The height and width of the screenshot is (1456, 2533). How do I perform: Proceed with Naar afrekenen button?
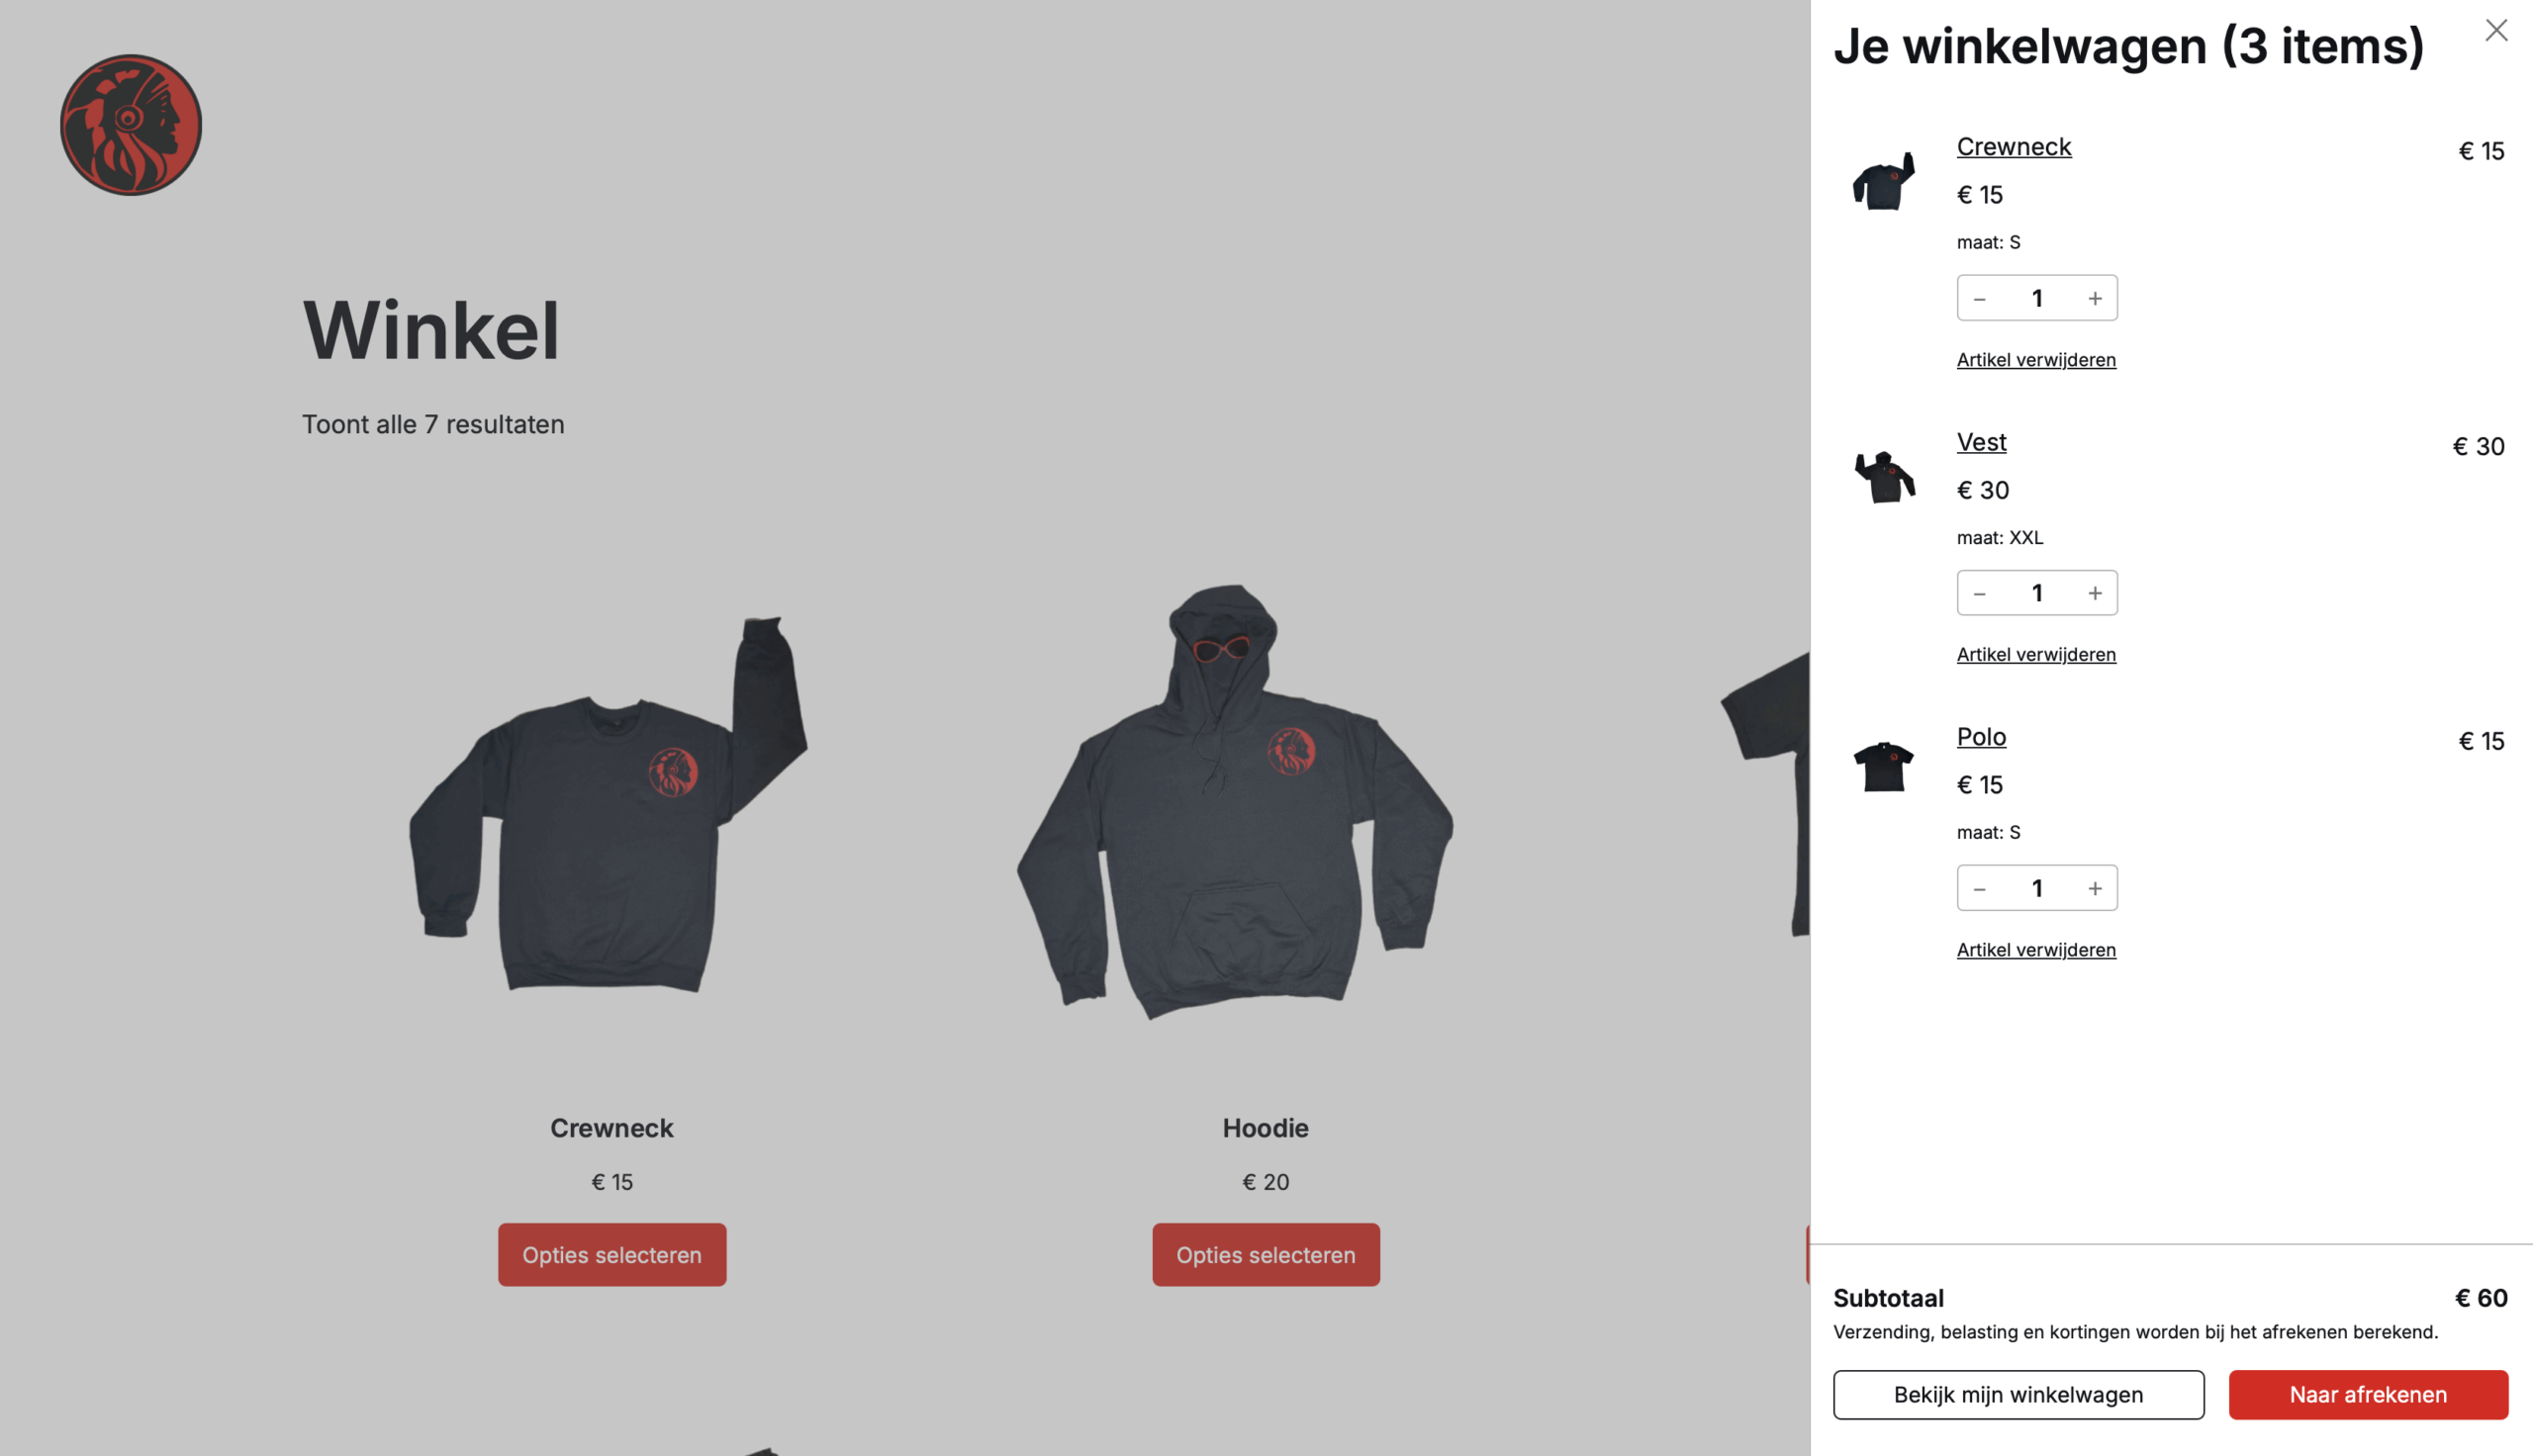click(2368, 1395)
